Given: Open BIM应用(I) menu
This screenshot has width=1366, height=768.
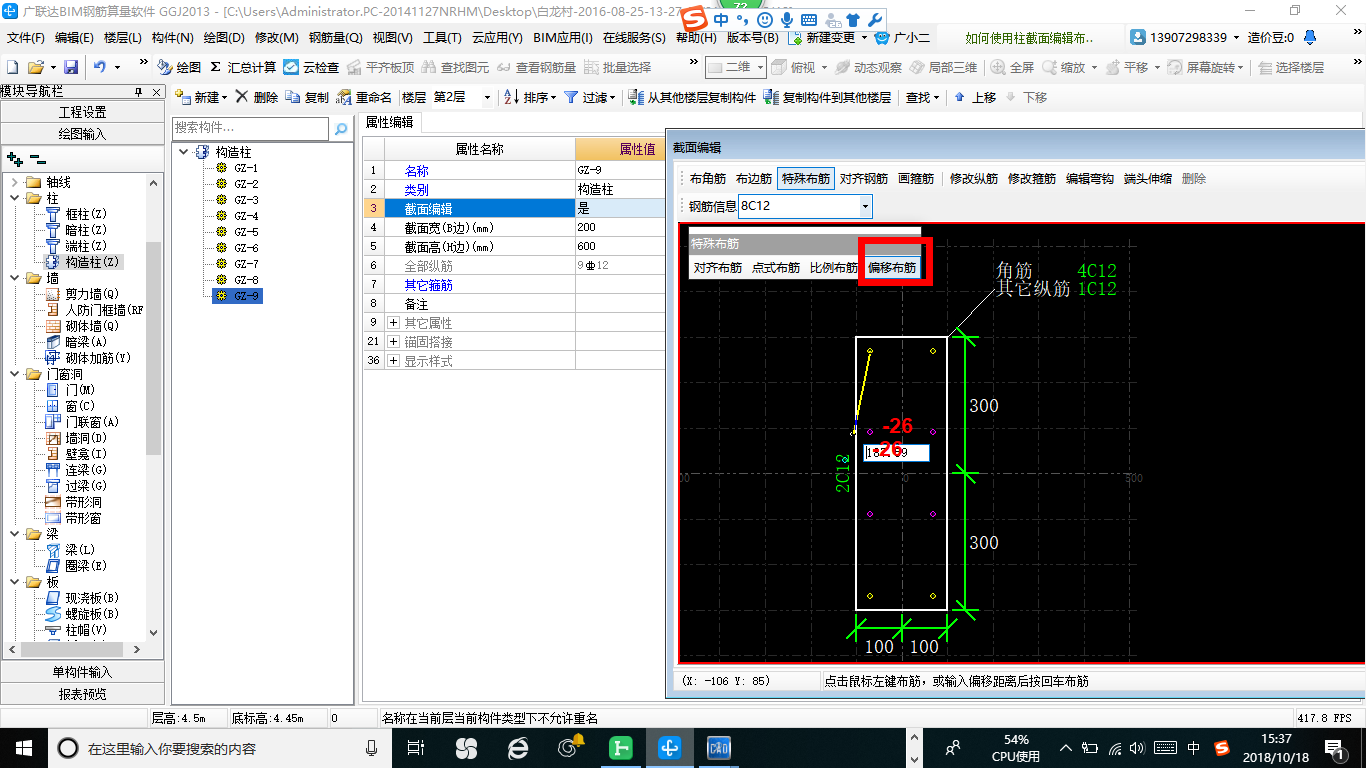Looking at the screenshot, I should point(563,37).
